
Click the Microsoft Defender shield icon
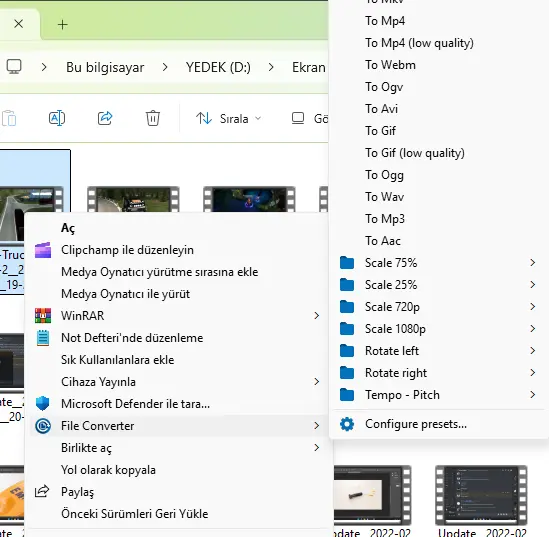tap(43, 404)
